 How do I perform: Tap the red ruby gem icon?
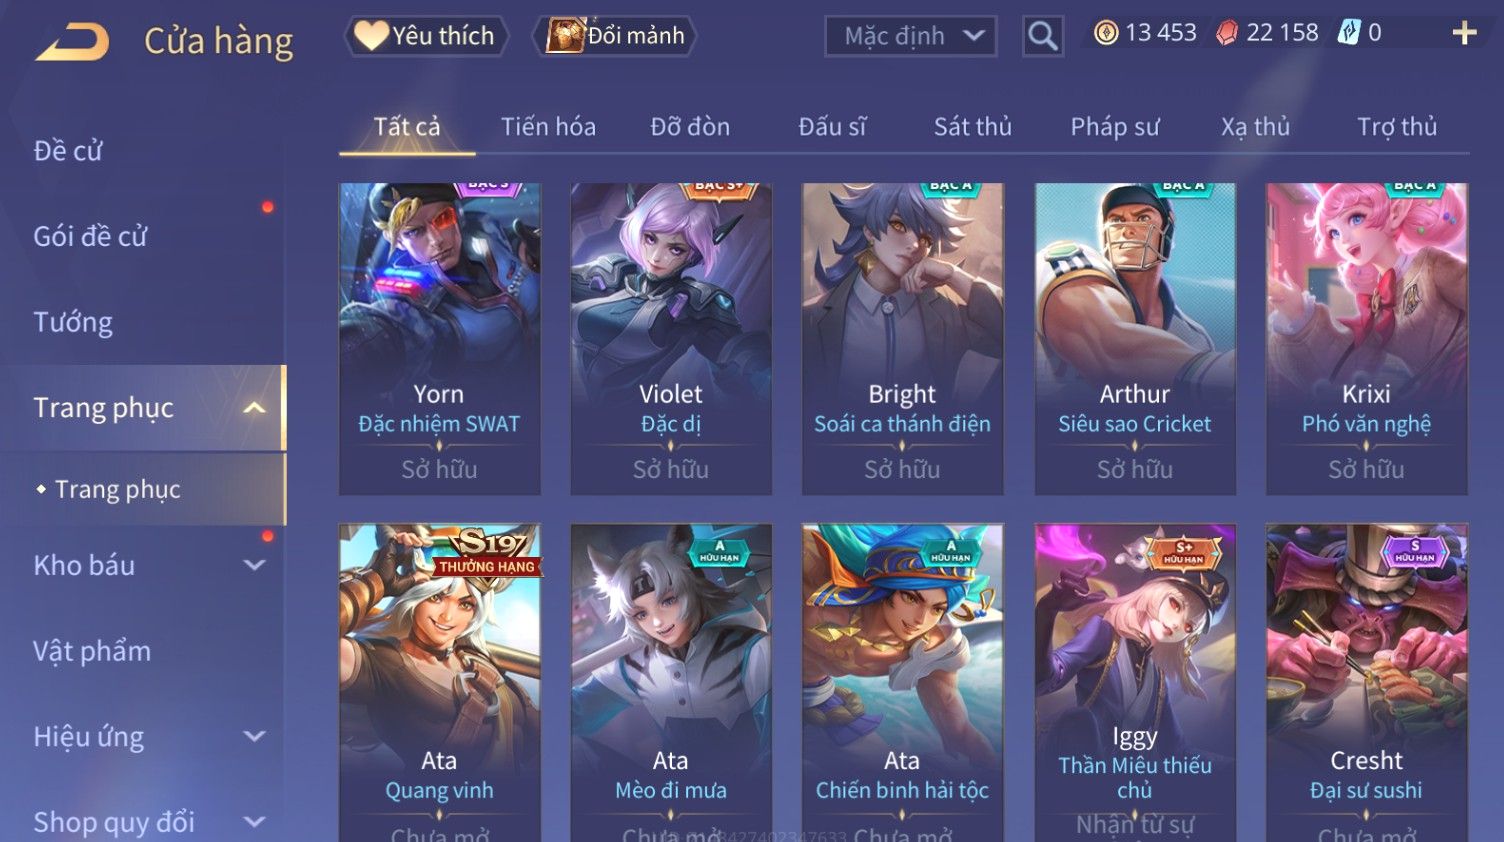pyautogui.click(x=1226, y=33)
